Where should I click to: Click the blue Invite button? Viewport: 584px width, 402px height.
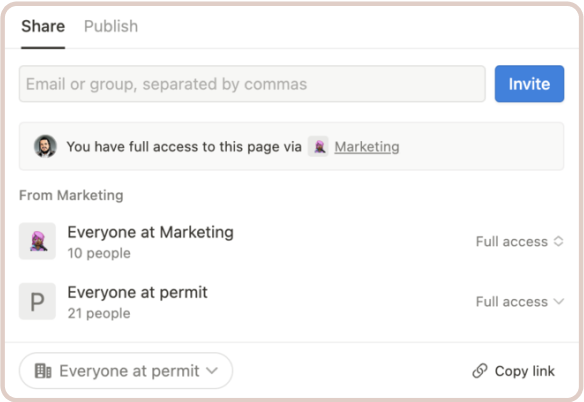pyautogui.click(x=529, y=84)
